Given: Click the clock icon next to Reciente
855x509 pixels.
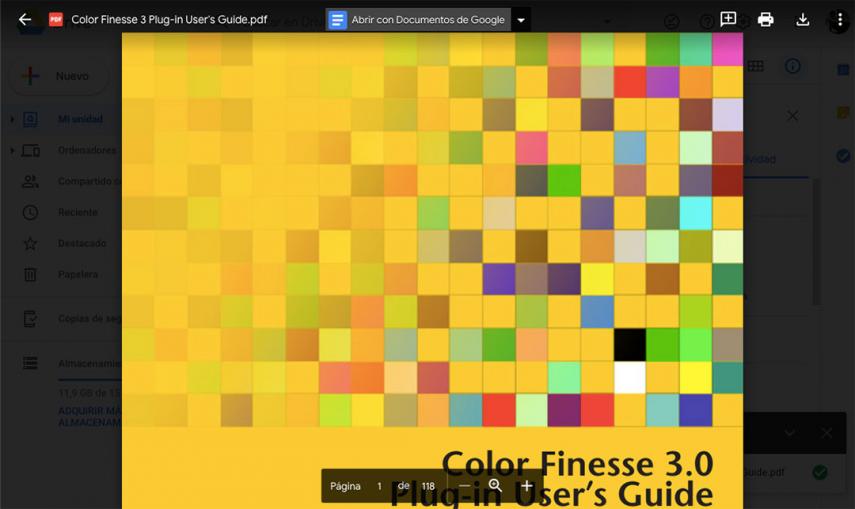Looking at the screenshot, I should click(x=30, y=212).
